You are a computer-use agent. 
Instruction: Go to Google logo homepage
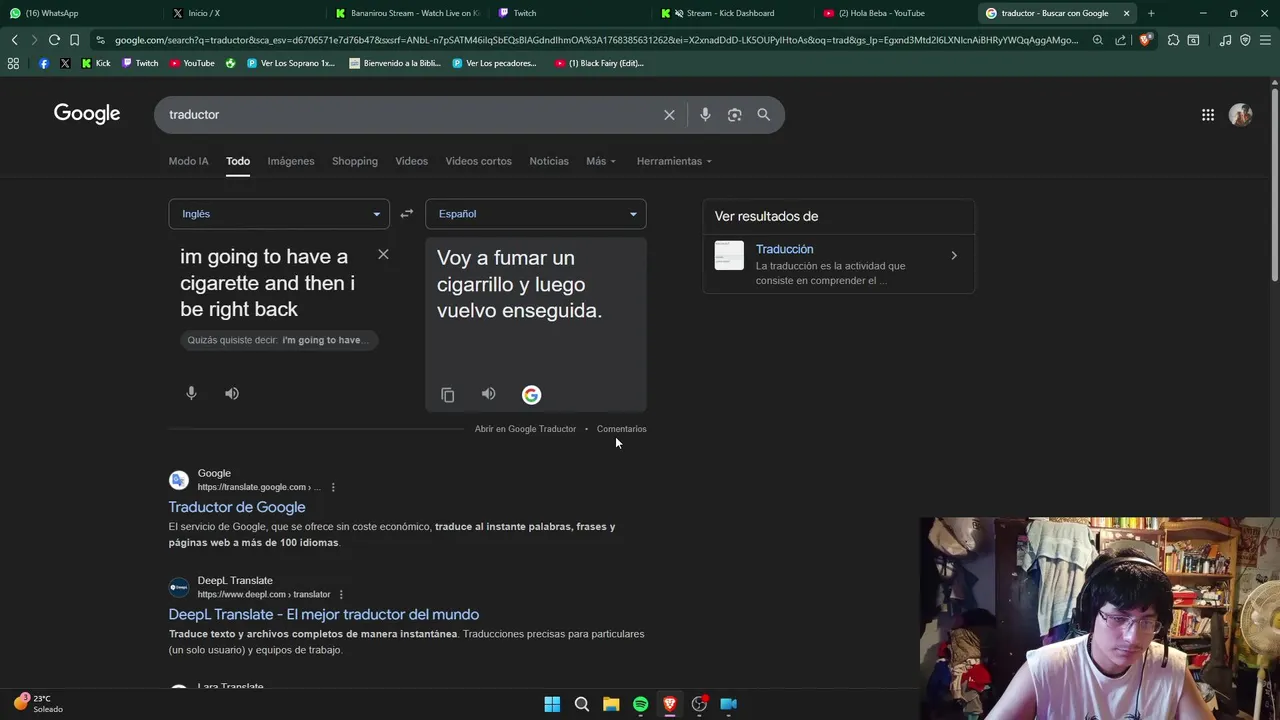coord(87,114)
